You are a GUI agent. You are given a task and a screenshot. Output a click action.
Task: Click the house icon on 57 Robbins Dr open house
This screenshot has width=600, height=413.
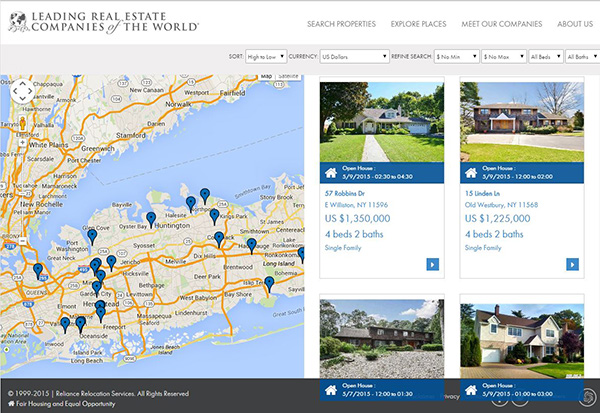pyautogui.click(x=331, y=172)
